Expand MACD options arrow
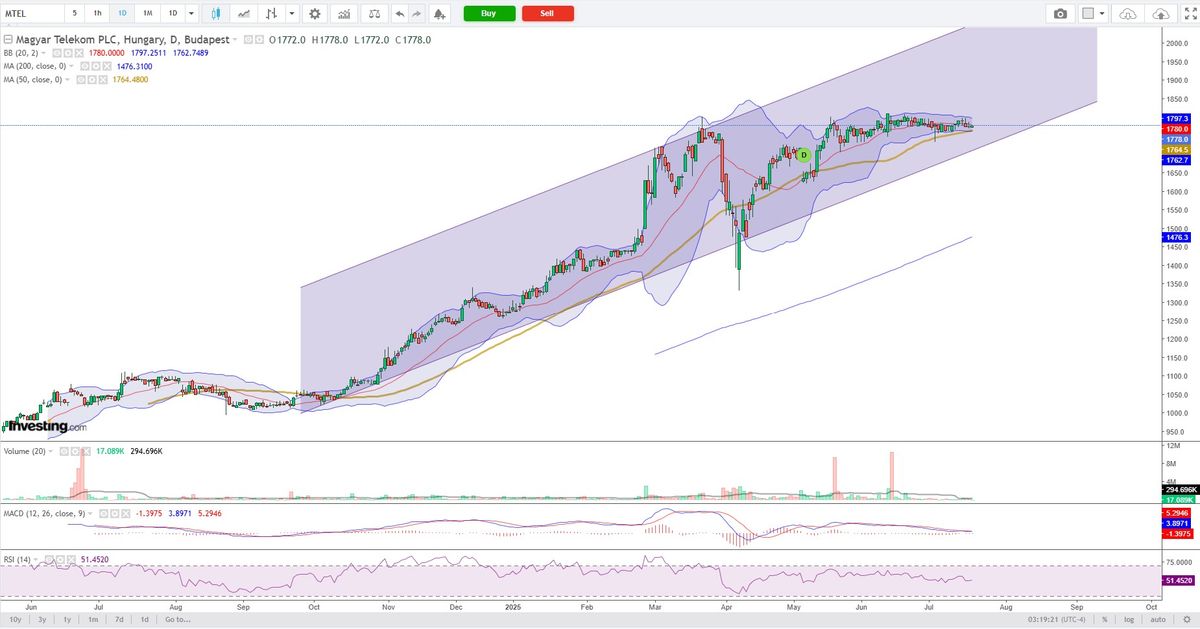The image size is (1200, 629). point(88,512)
